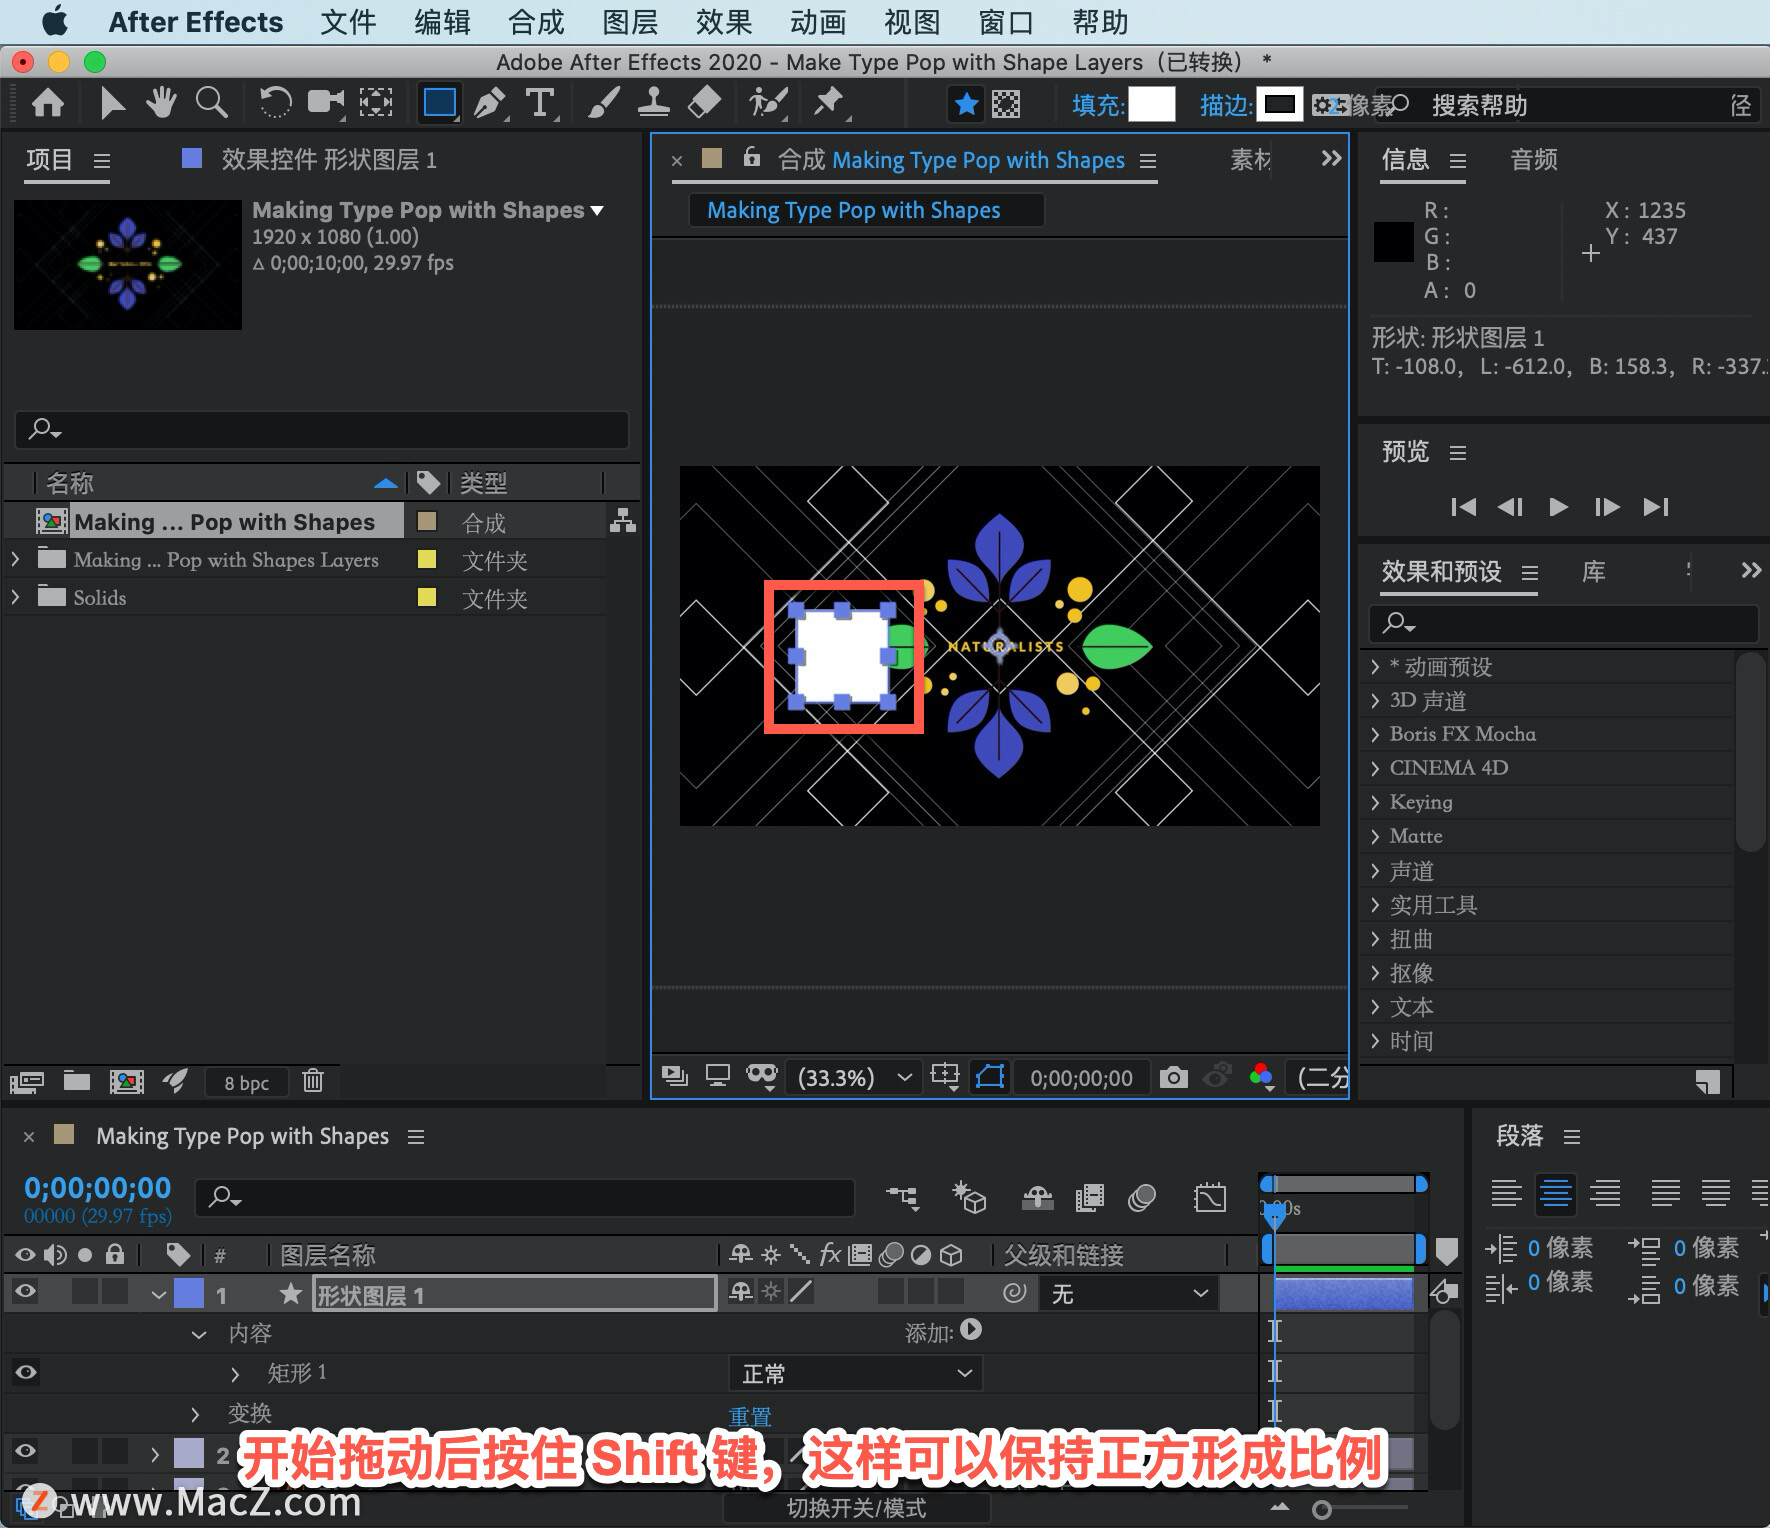The height and width of the screenshot is (1528, 1770).
Task: Select the Rotation tool
Action: [275, 103]
